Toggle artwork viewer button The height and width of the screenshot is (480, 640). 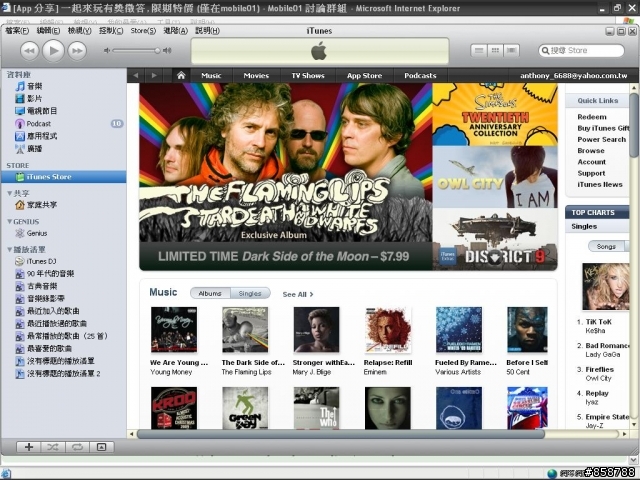click(x=101, y=447)
